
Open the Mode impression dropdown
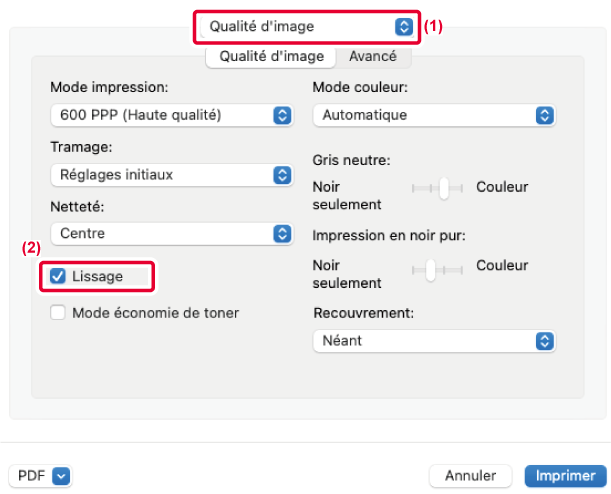(170, 115)
